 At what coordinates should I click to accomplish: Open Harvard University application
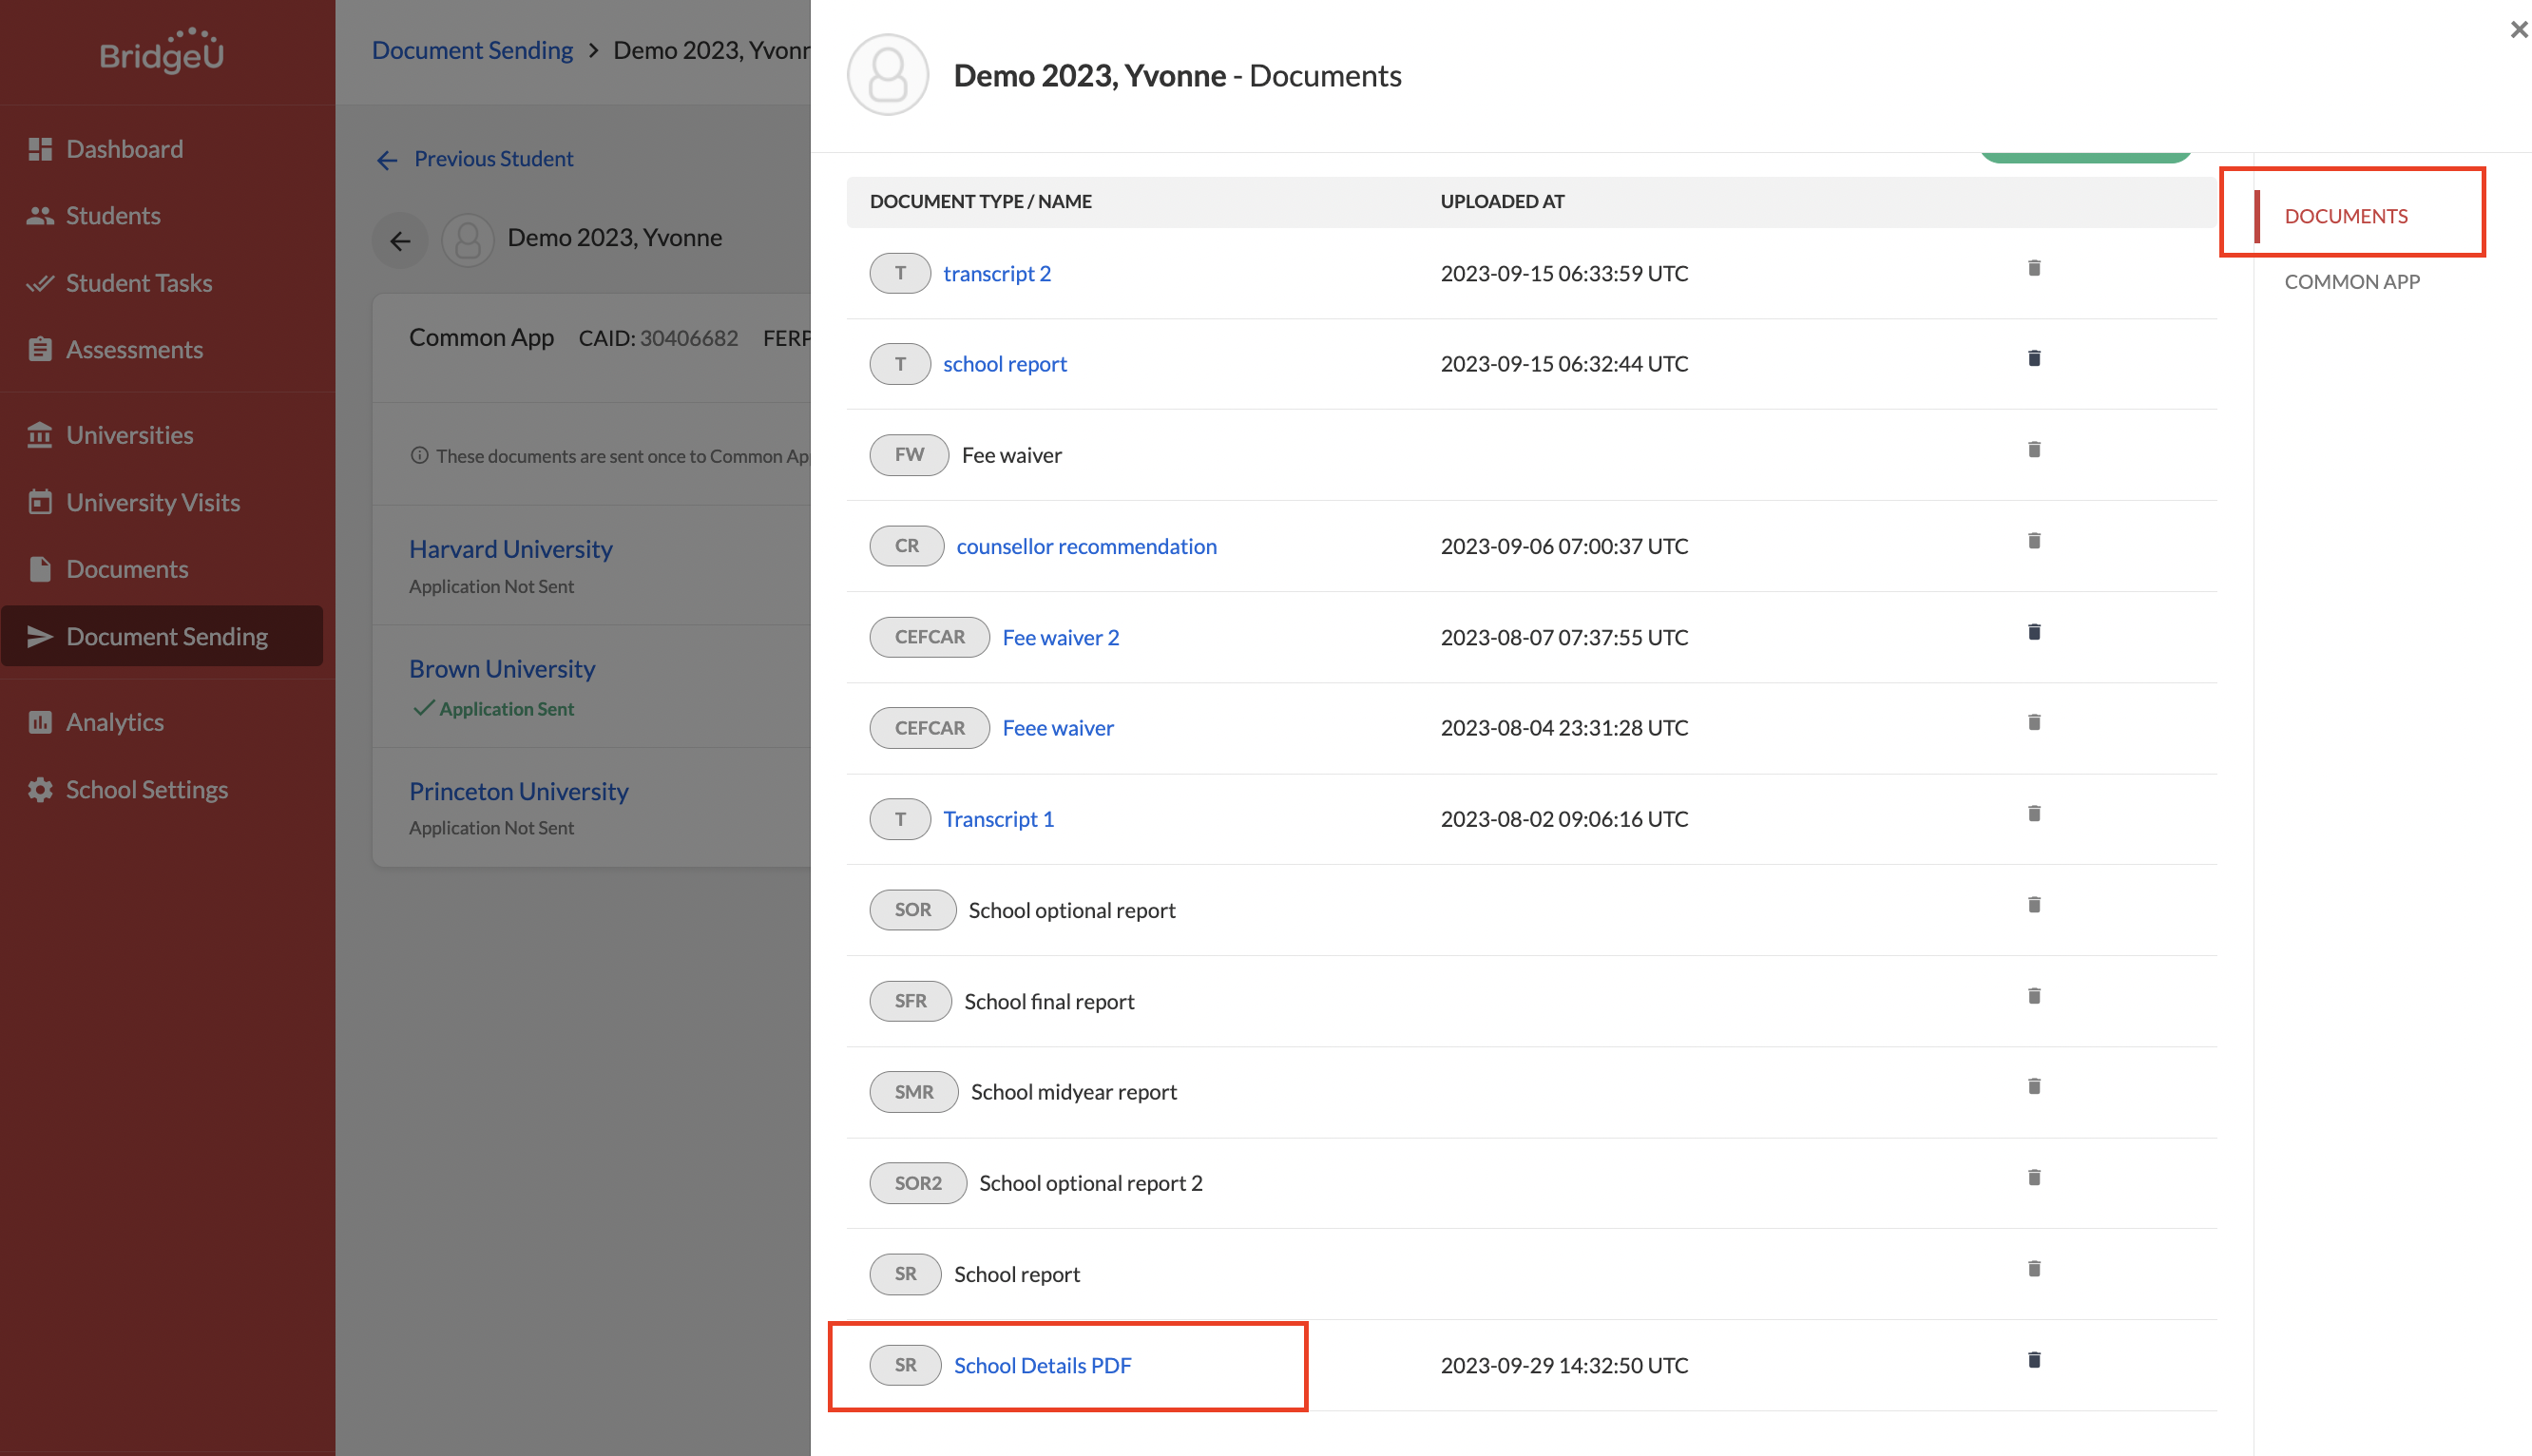[510, 549]
